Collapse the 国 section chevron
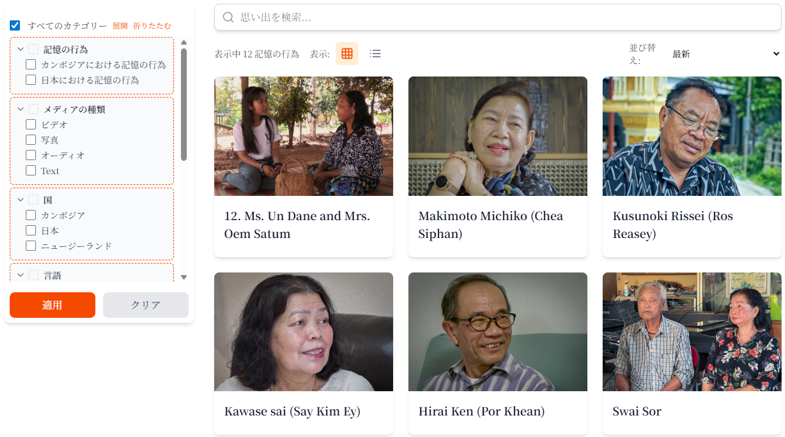The height and width of the screenshot is (437, 785). pyautogui.click(x=21, y=200)
